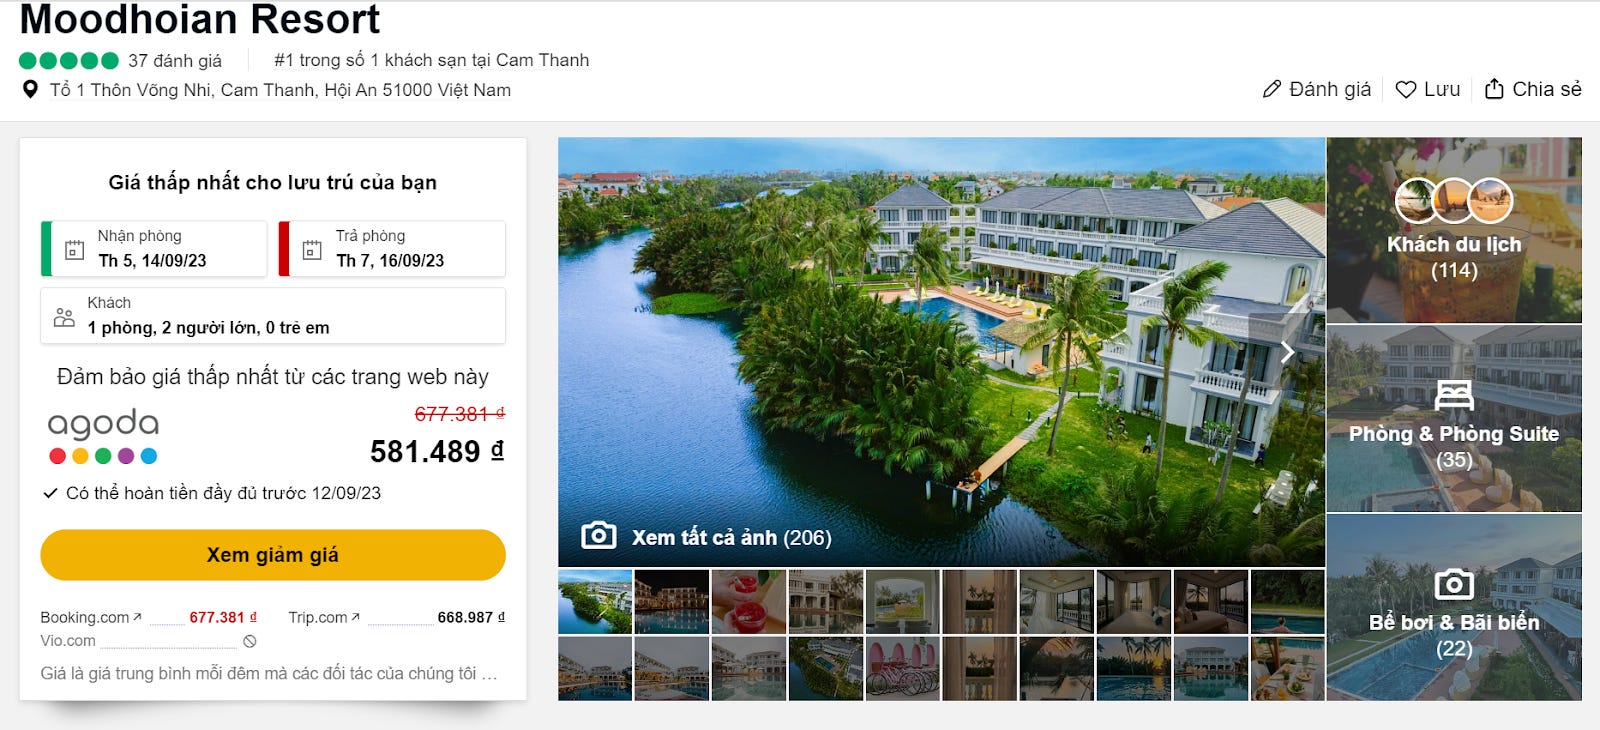Open Phòng & Phòng Suite photos

pos(1454,418)
